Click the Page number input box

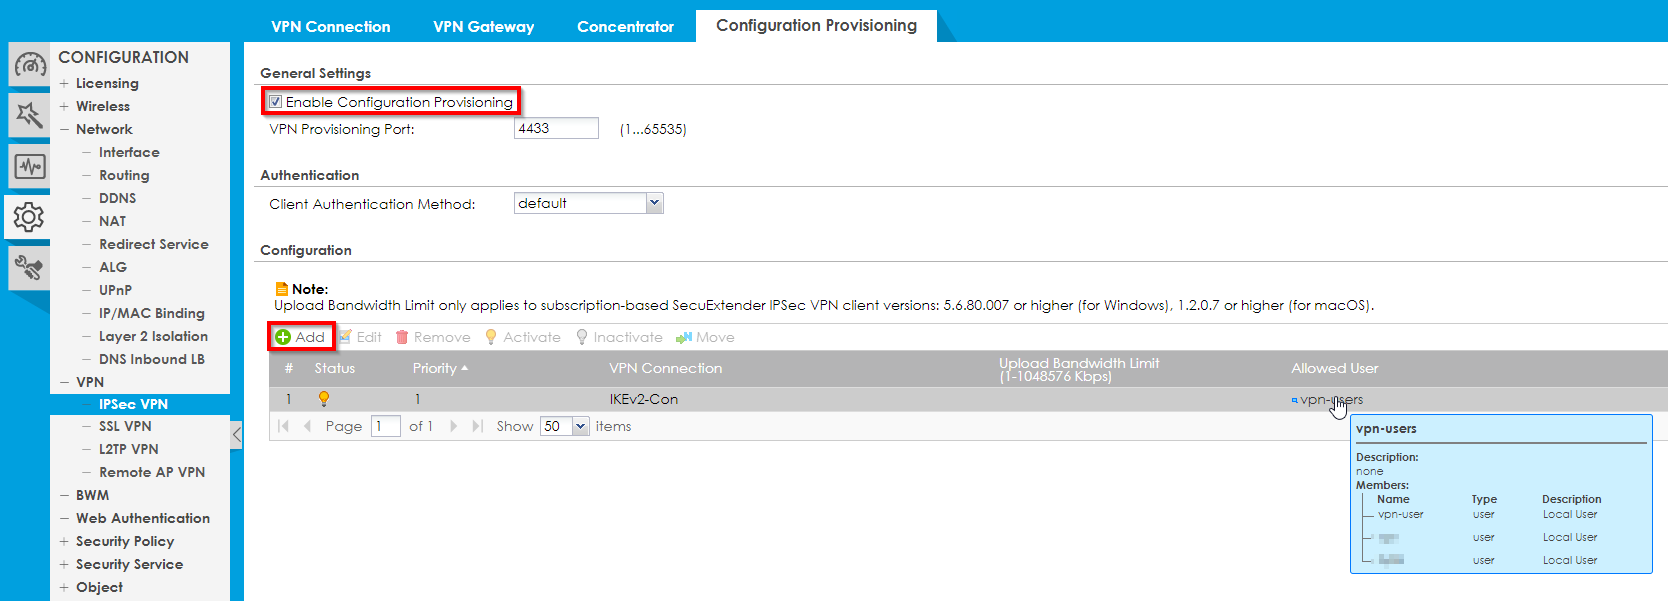(x=385, y=427)
